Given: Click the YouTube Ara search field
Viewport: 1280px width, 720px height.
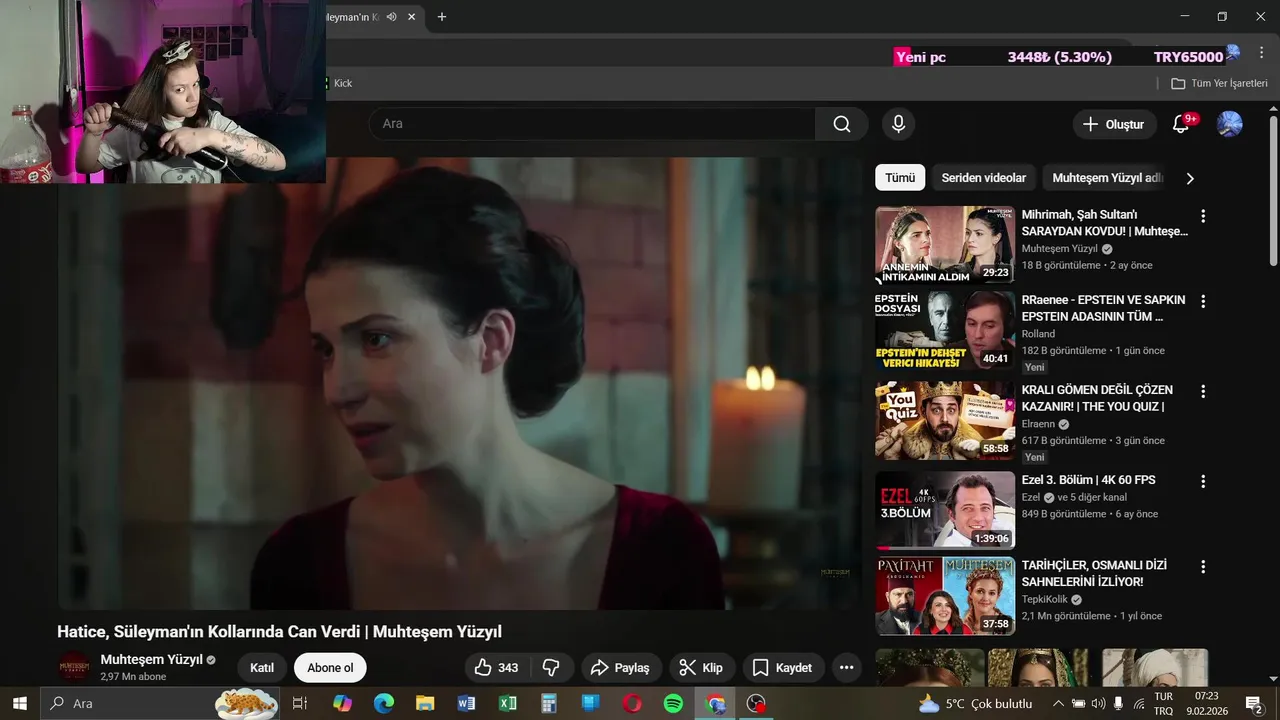Looking at the screenshot, I should coord(592,124).
